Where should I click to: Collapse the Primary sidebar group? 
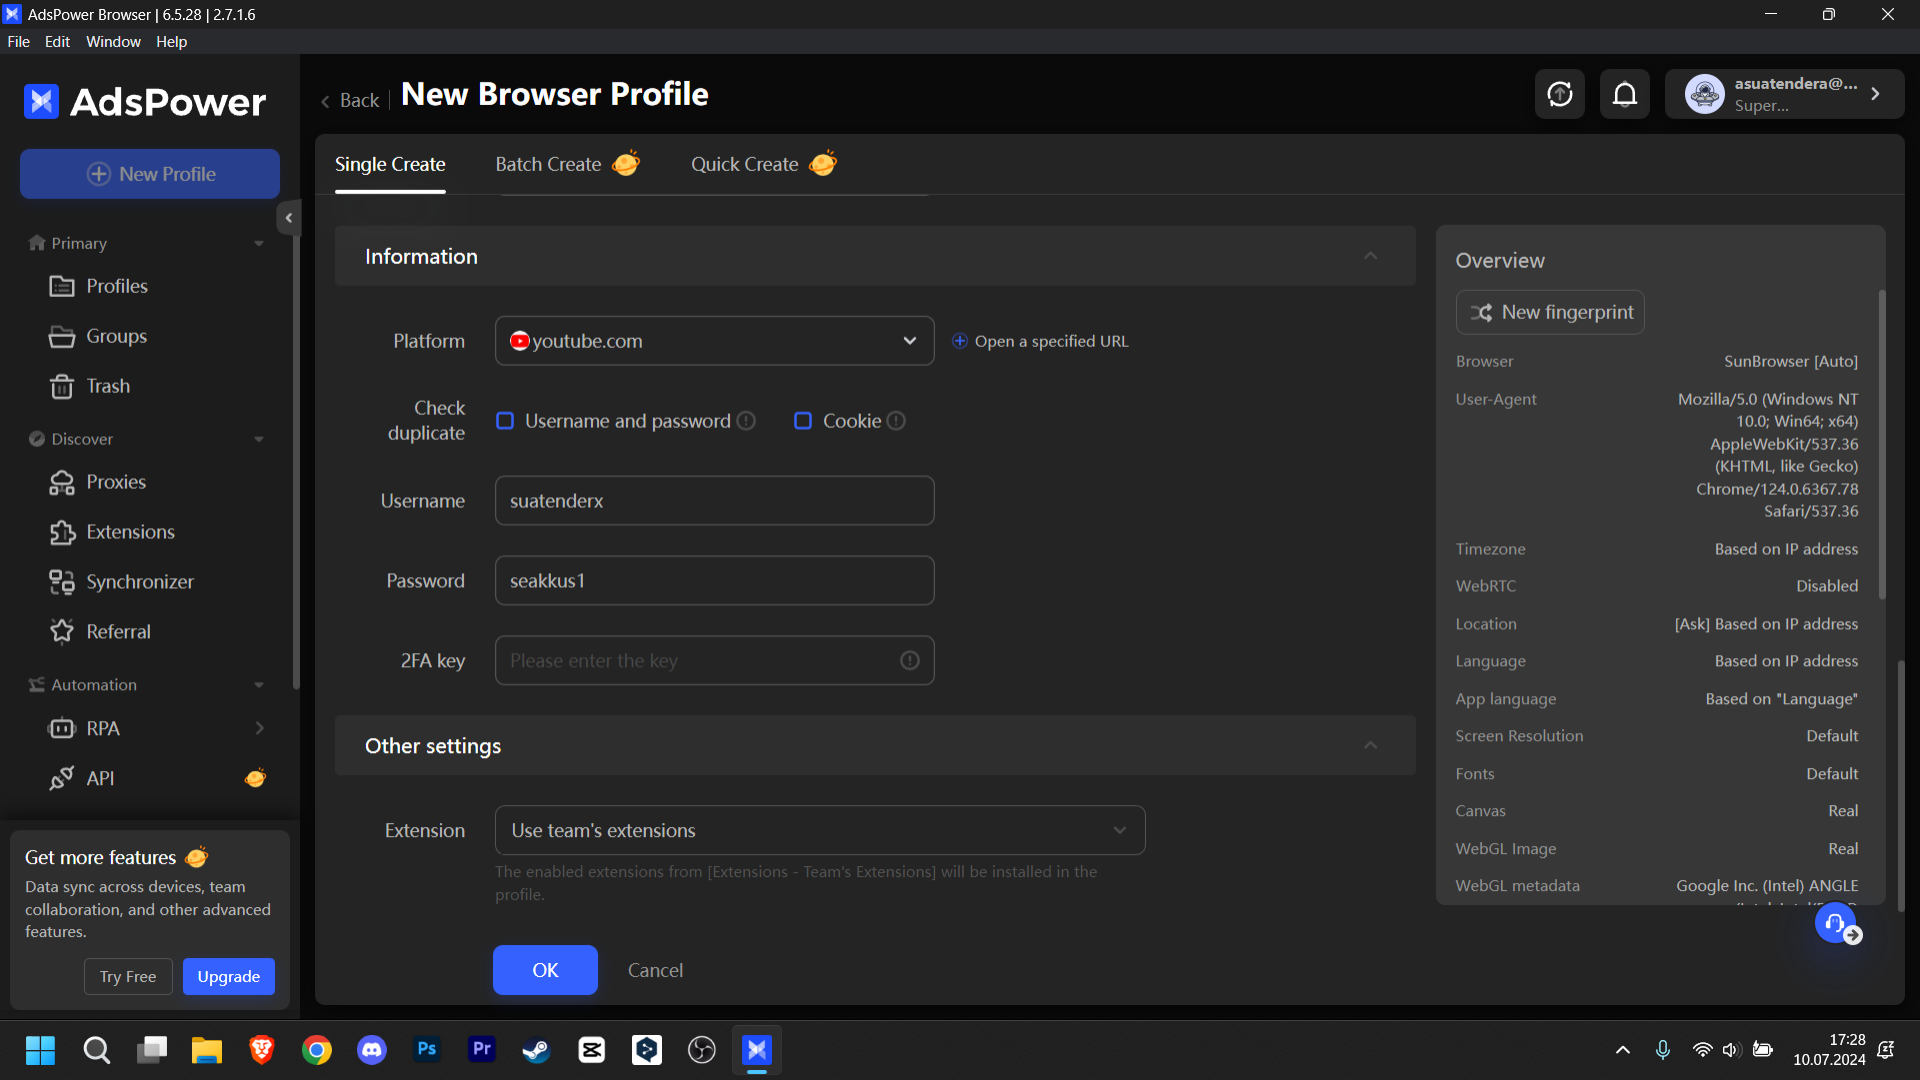tap(259, 243)
